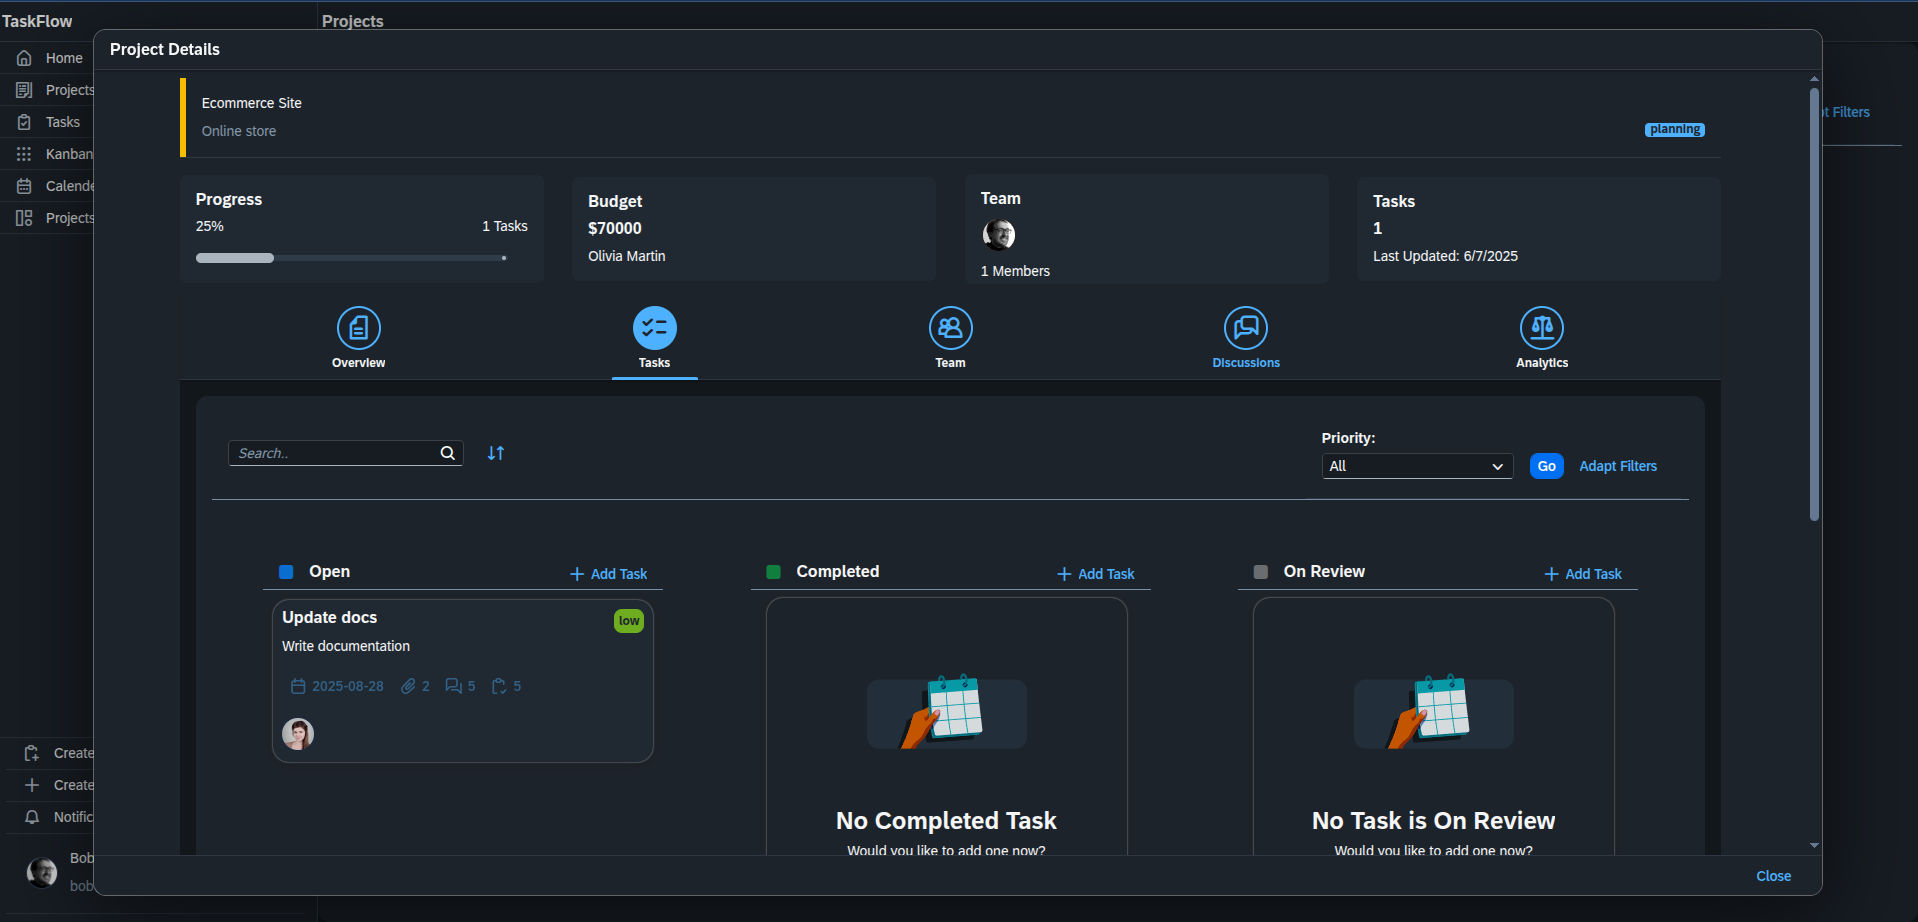Open the Discussions tab icon
The height and width of the screenshot is (922, 1918).
(1245, 328)
